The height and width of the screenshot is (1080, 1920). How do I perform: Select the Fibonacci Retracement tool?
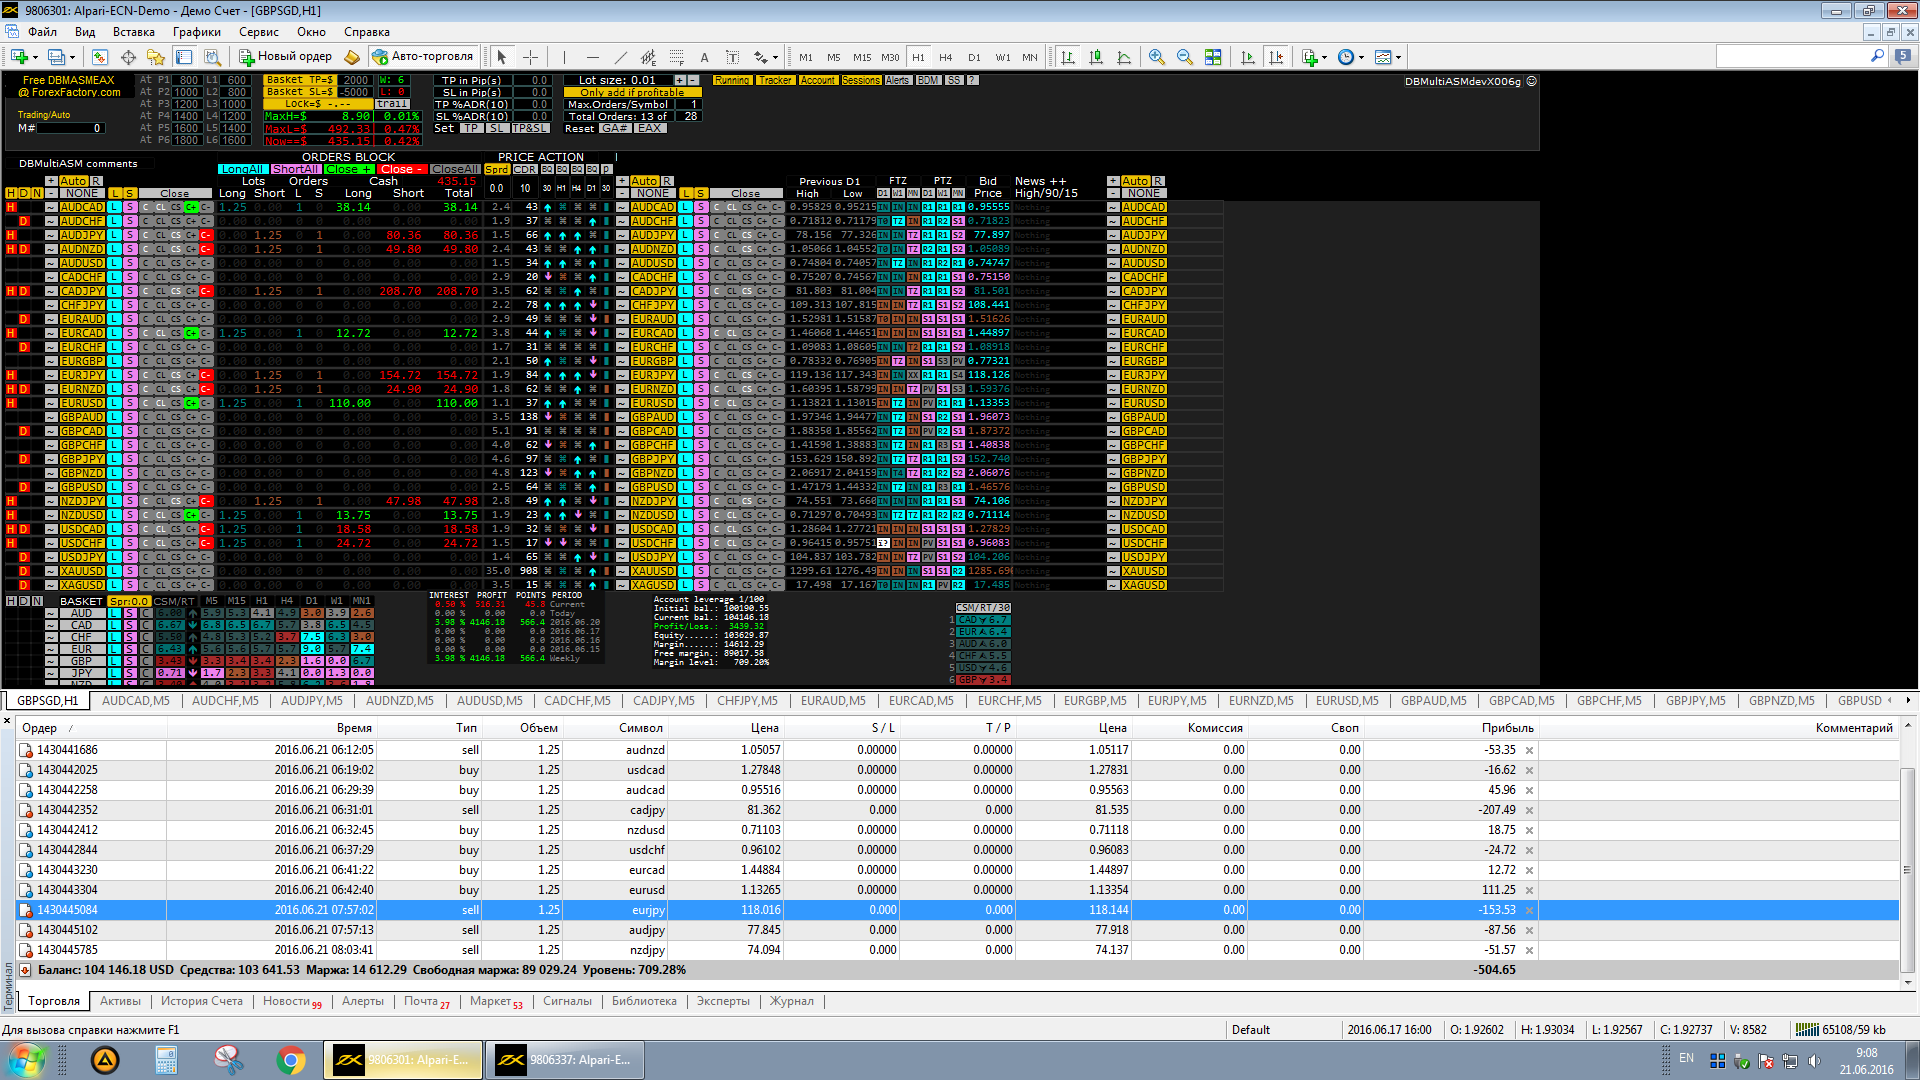[x=677, y=57]
